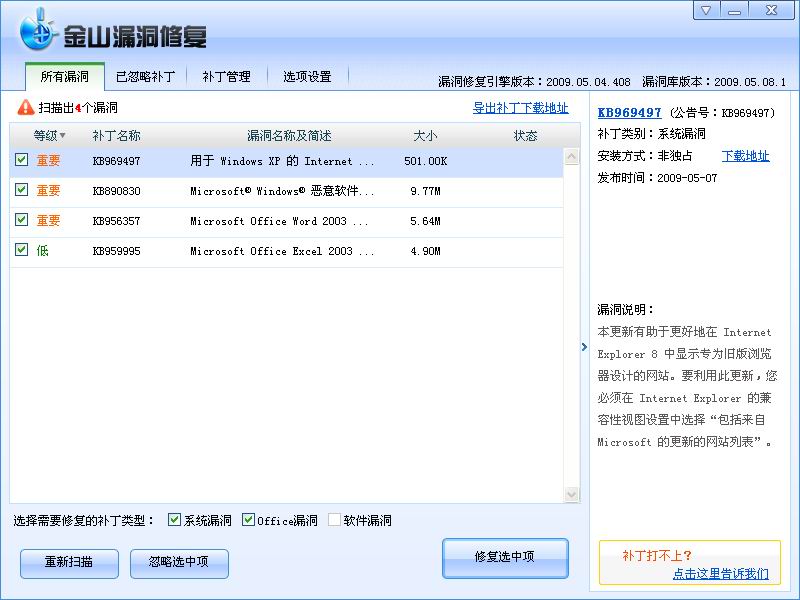Screen dimensions: 800x600
Task: Collapse the details panel with side arrow
Action: (584, 347)
